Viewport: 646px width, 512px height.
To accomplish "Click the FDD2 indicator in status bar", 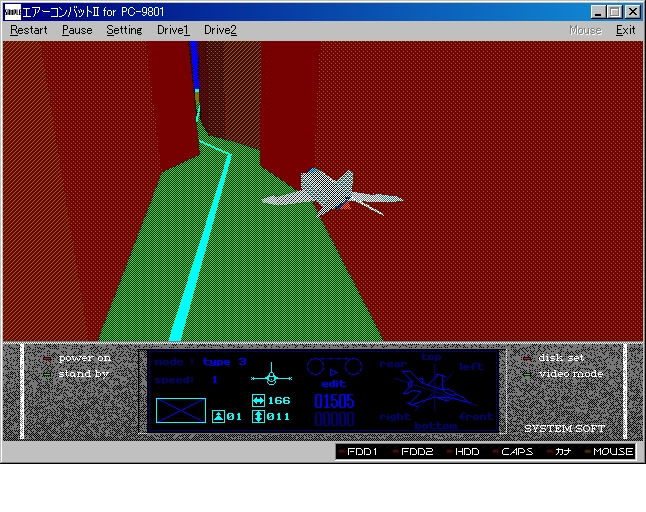I will coord(413,451).
